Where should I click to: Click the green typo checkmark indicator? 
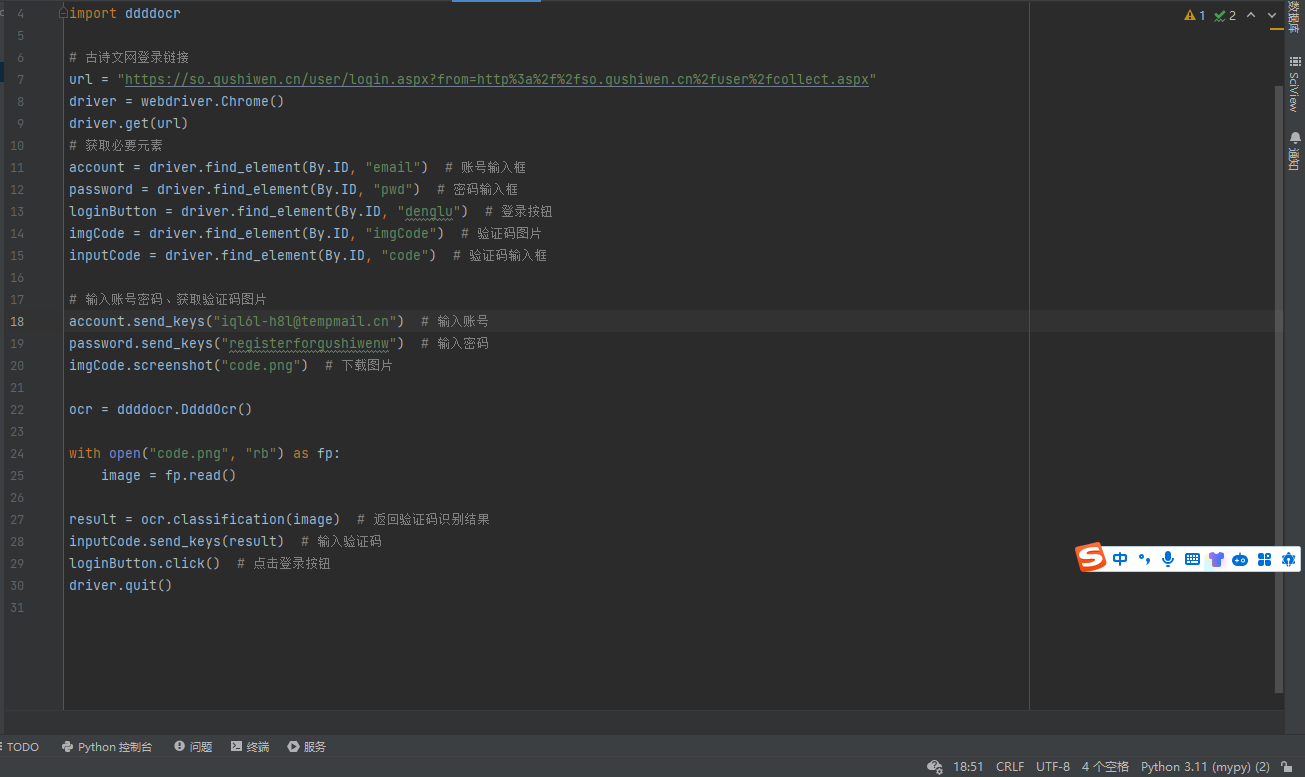click(x=1225, y=15)
